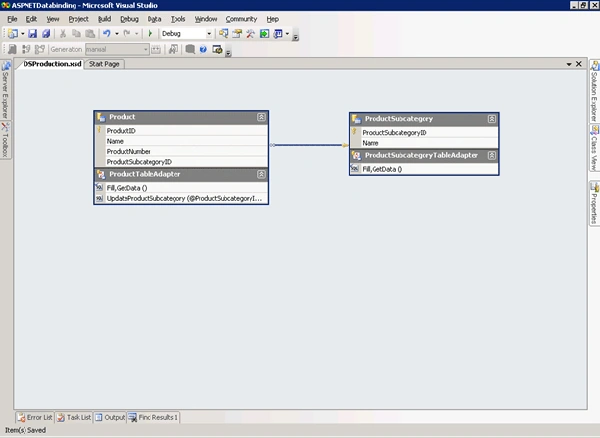Open Solution Explorer from toolbar icon
Image resolution: width=600 pixels, height=438 pixels.
pos(223,34)
